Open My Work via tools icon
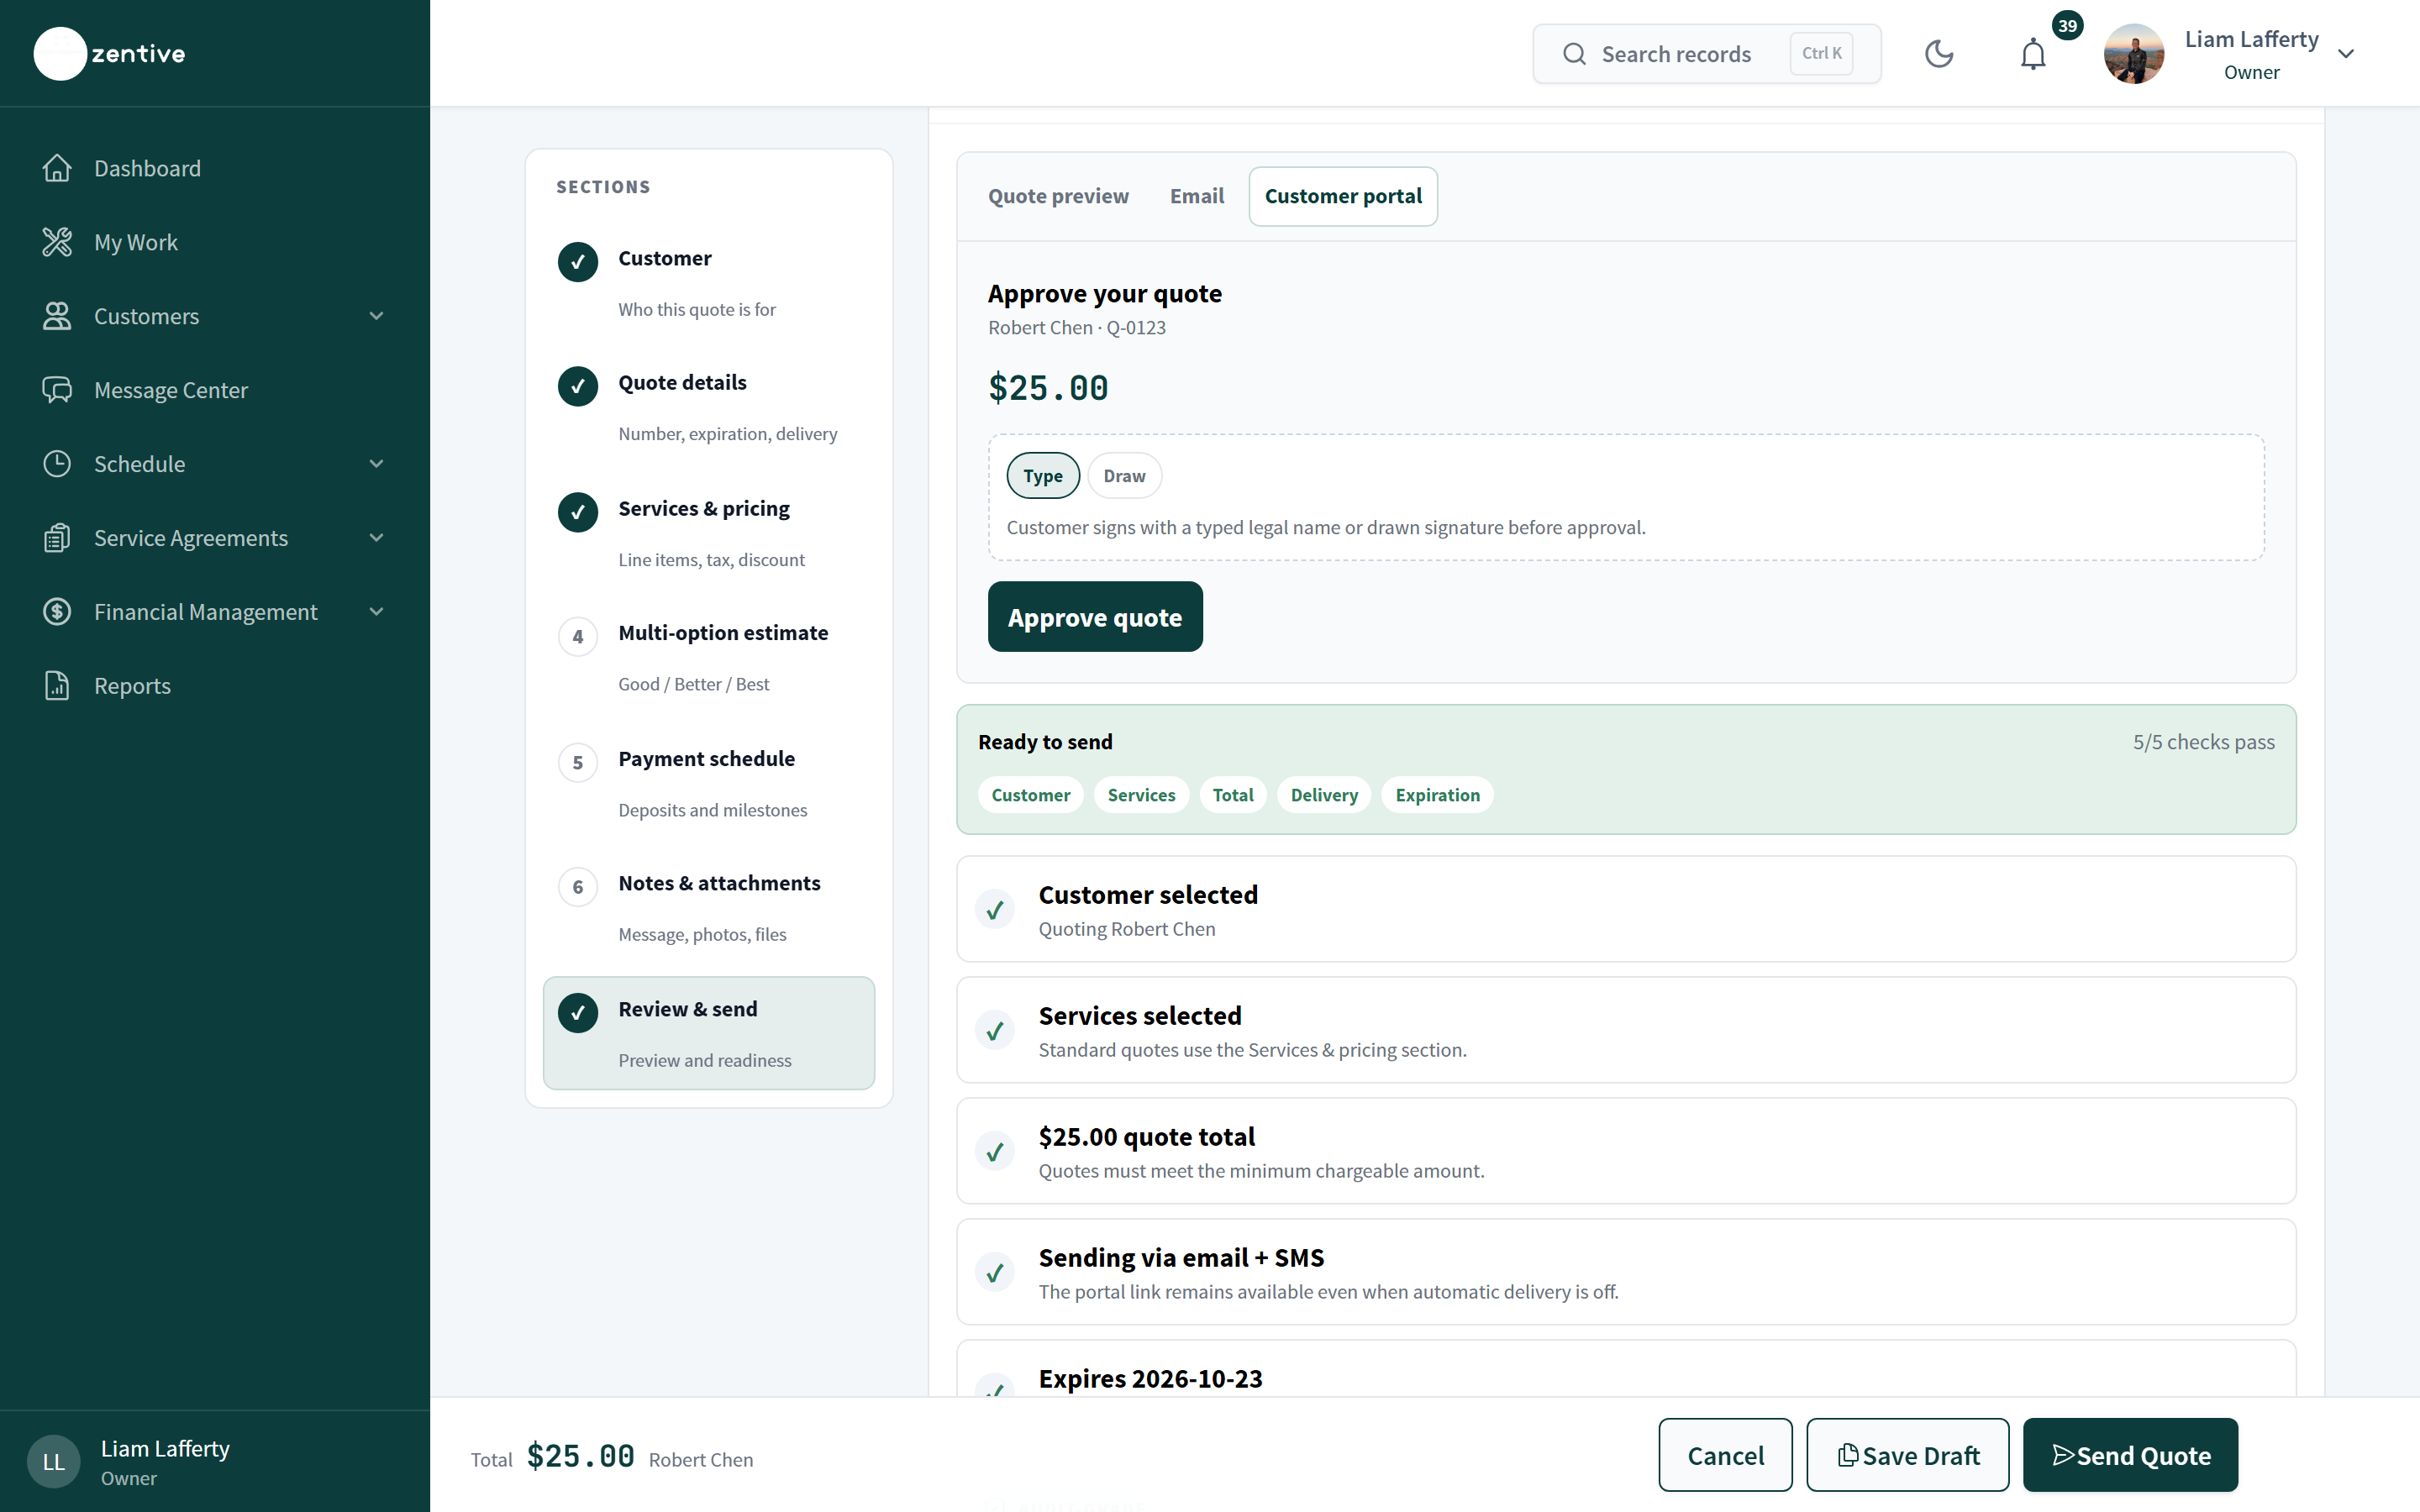 tap(57, 242)
